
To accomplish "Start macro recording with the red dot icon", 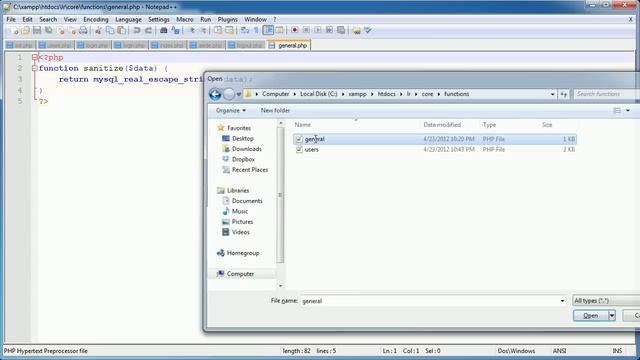I will click(x=294, y=30).
